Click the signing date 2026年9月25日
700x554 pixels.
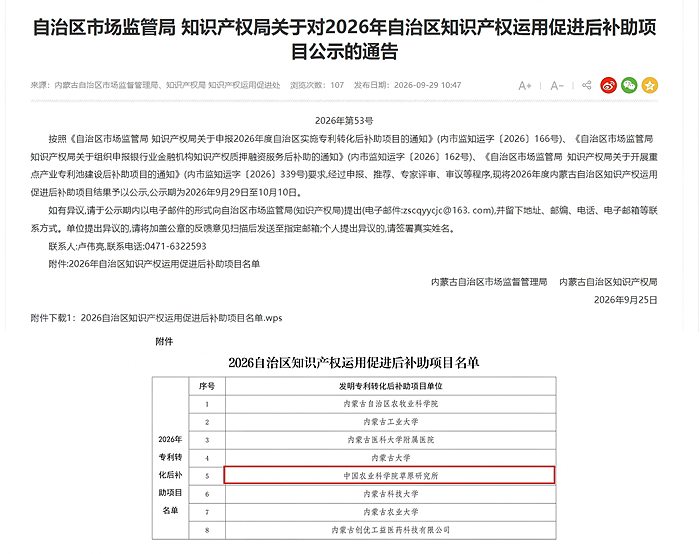click(x=625, y=300)
